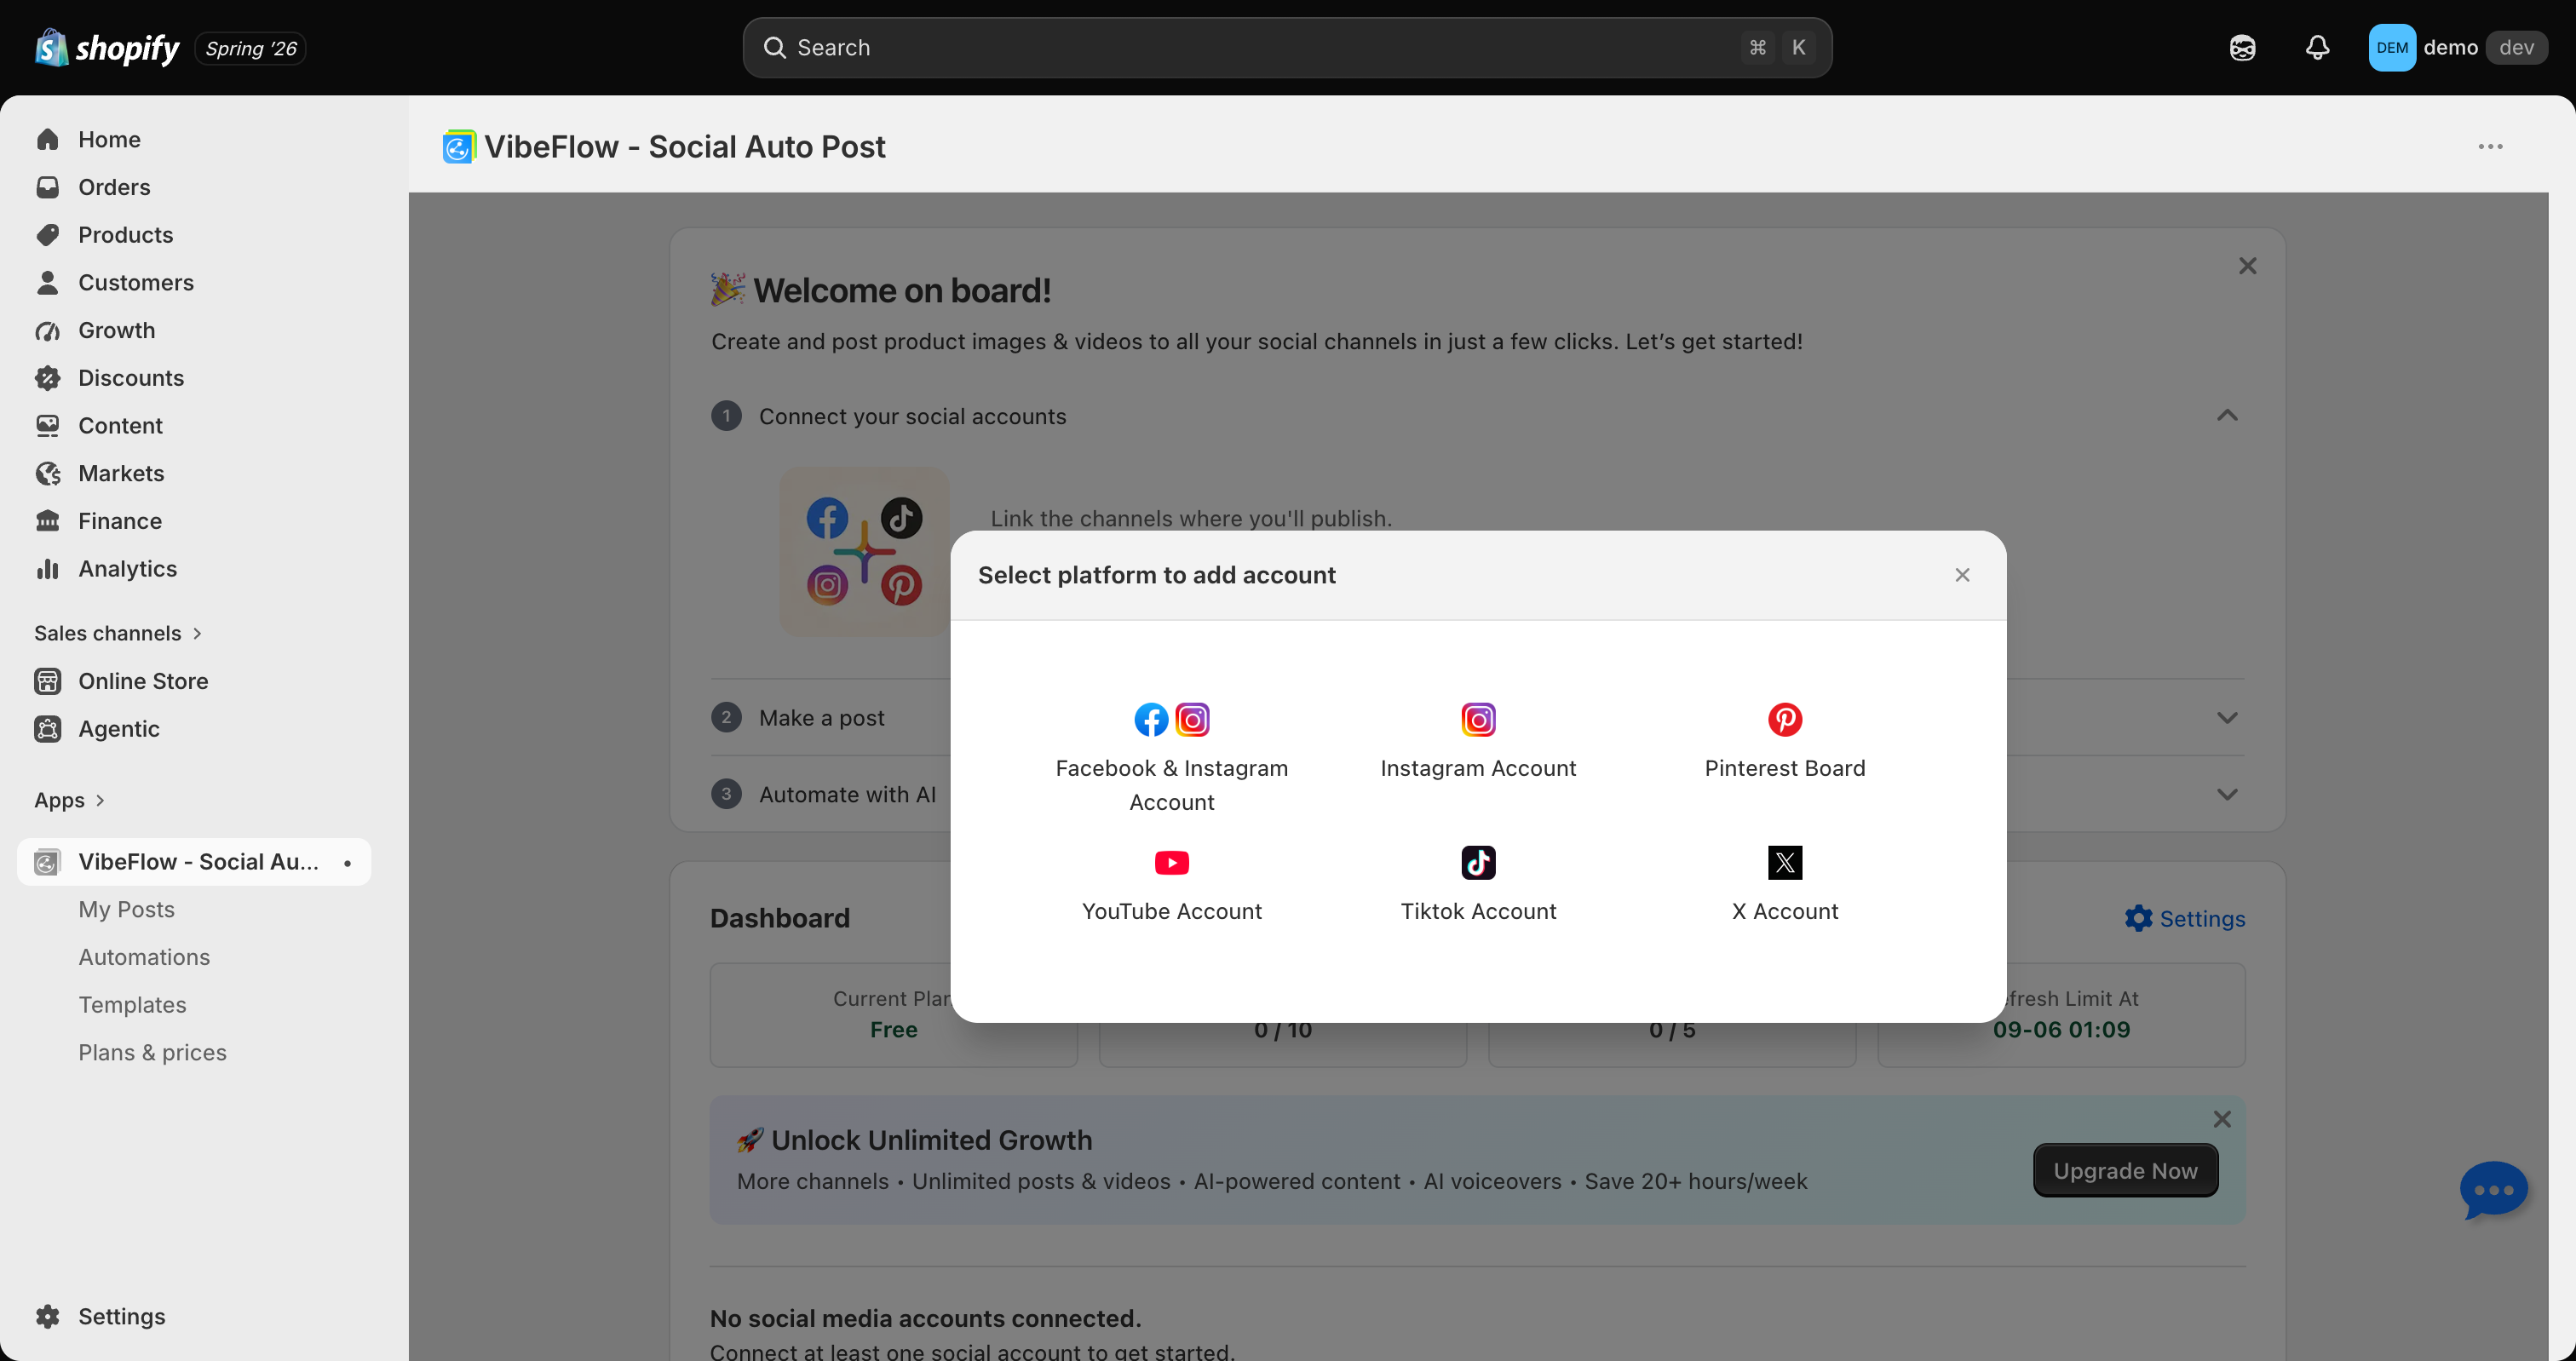The width and height of the screenshot is (2576, 1361).
Task: Choose the Tiktok Account option
Action: coord(1478,884)
